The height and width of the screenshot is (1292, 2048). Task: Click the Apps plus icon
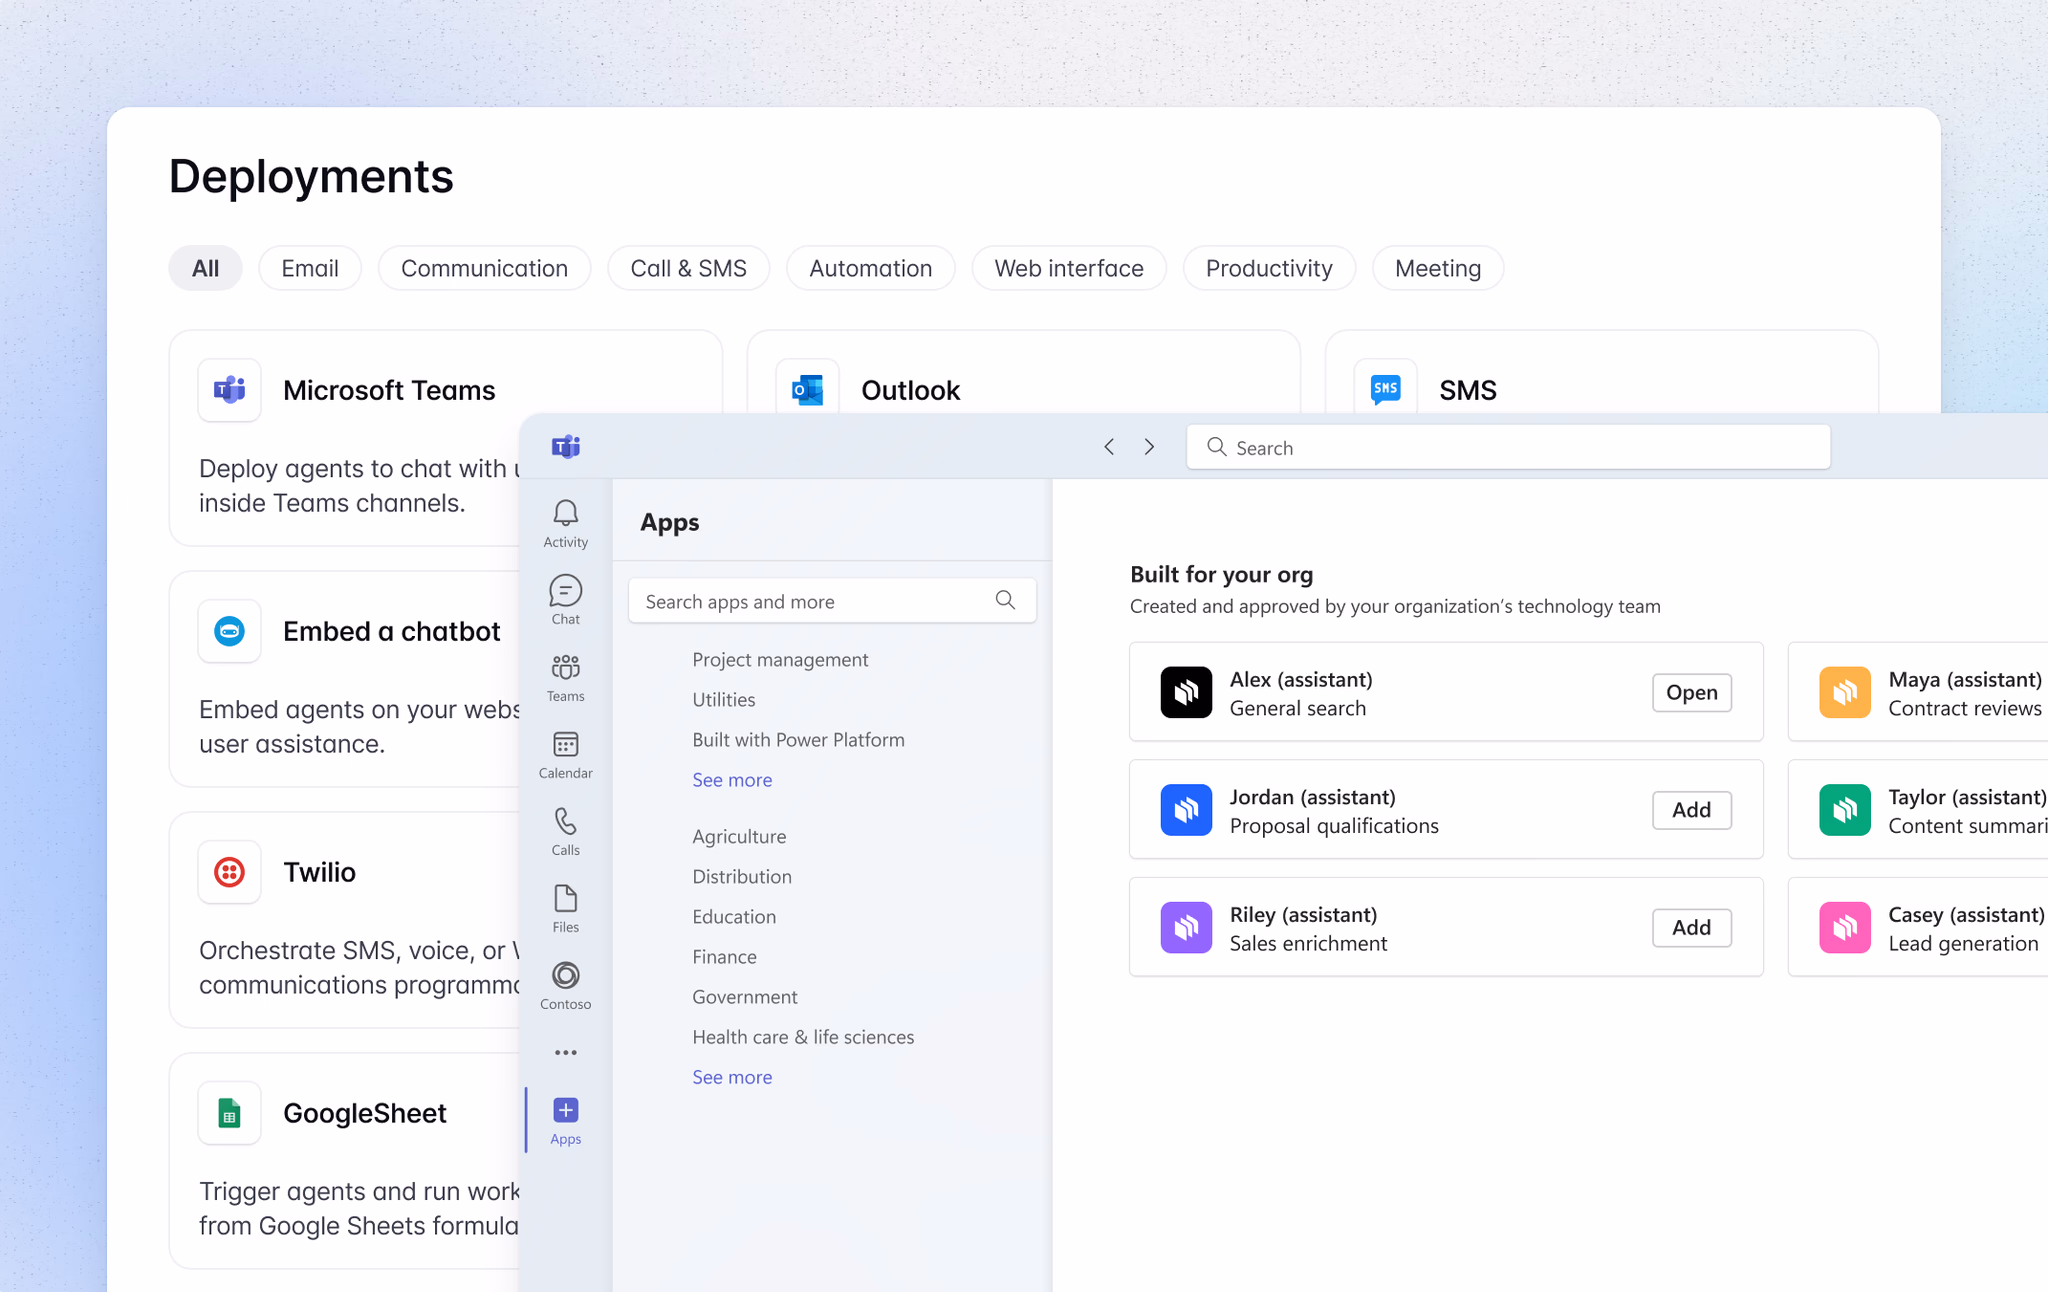click(x=565, y=1111)
